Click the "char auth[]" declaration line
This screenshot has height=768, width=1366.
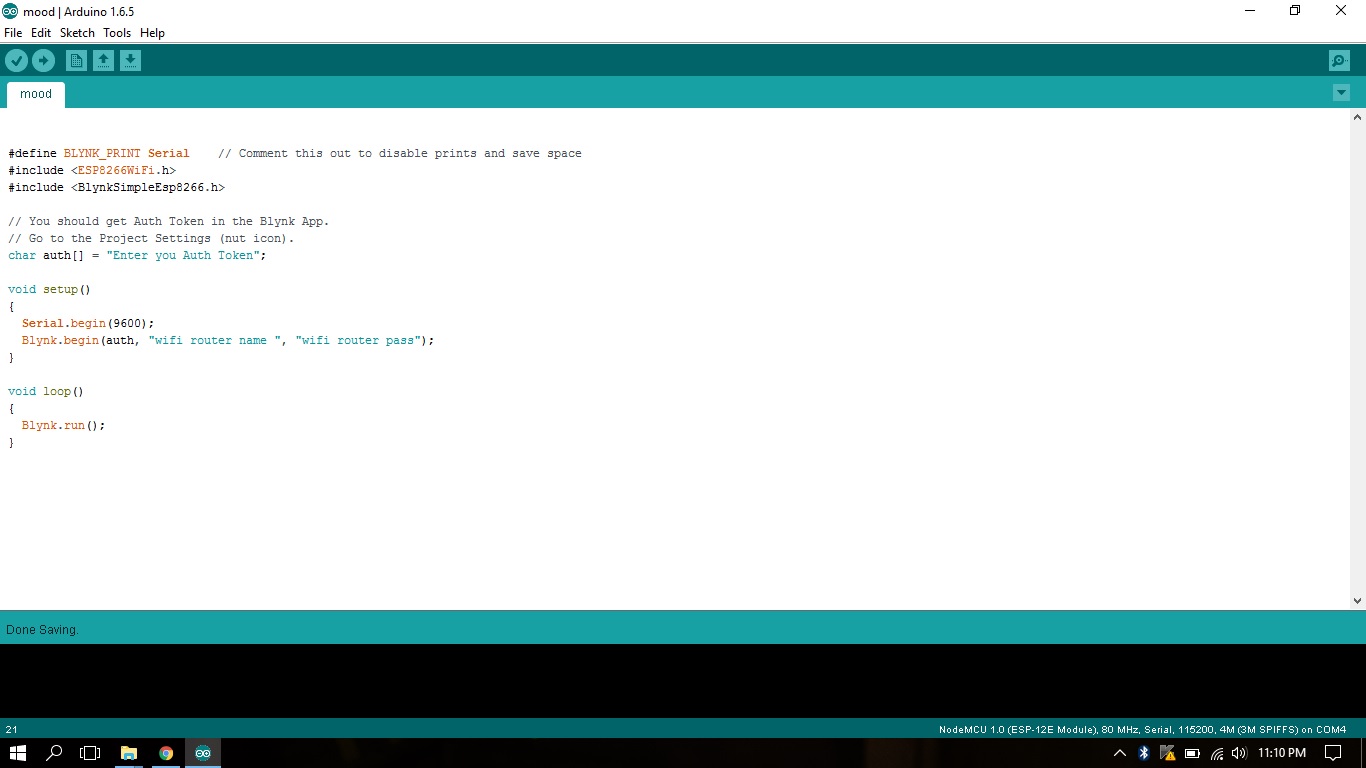coord(138,255)
